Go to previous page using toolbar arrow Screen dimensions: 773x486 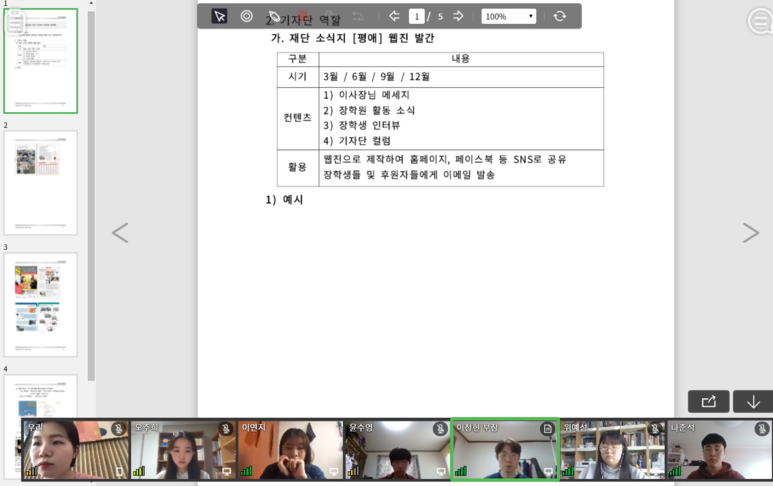point(394,16)
